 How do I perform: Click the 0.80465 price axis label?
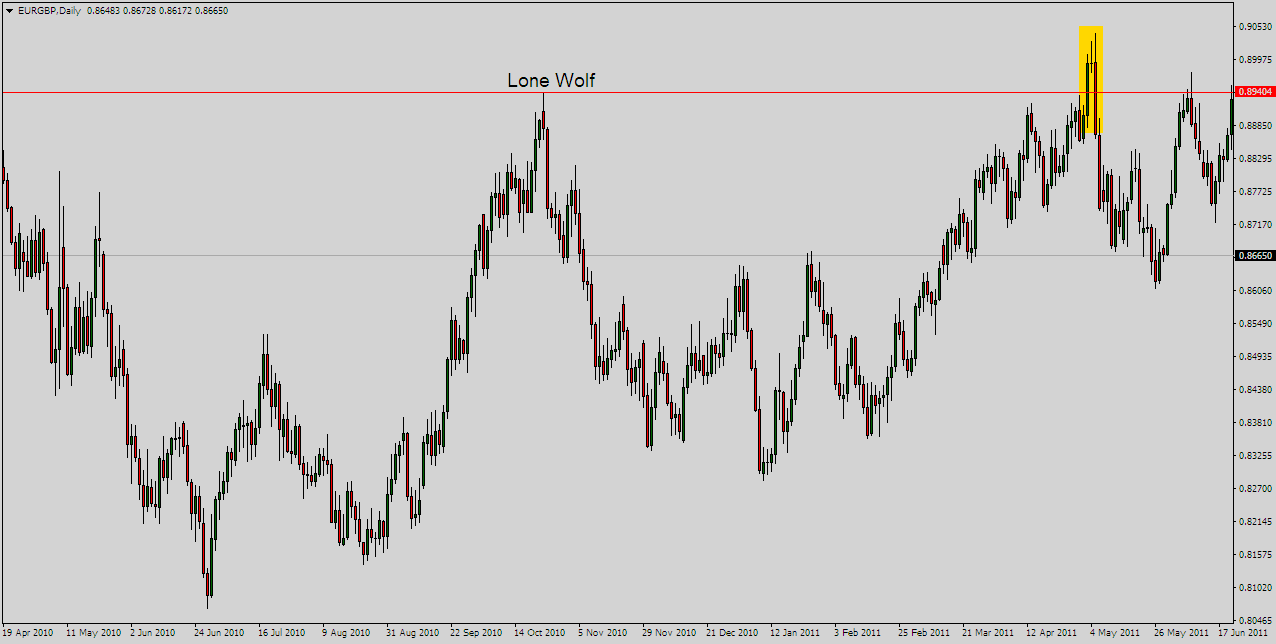click(x=1257, y=620)
